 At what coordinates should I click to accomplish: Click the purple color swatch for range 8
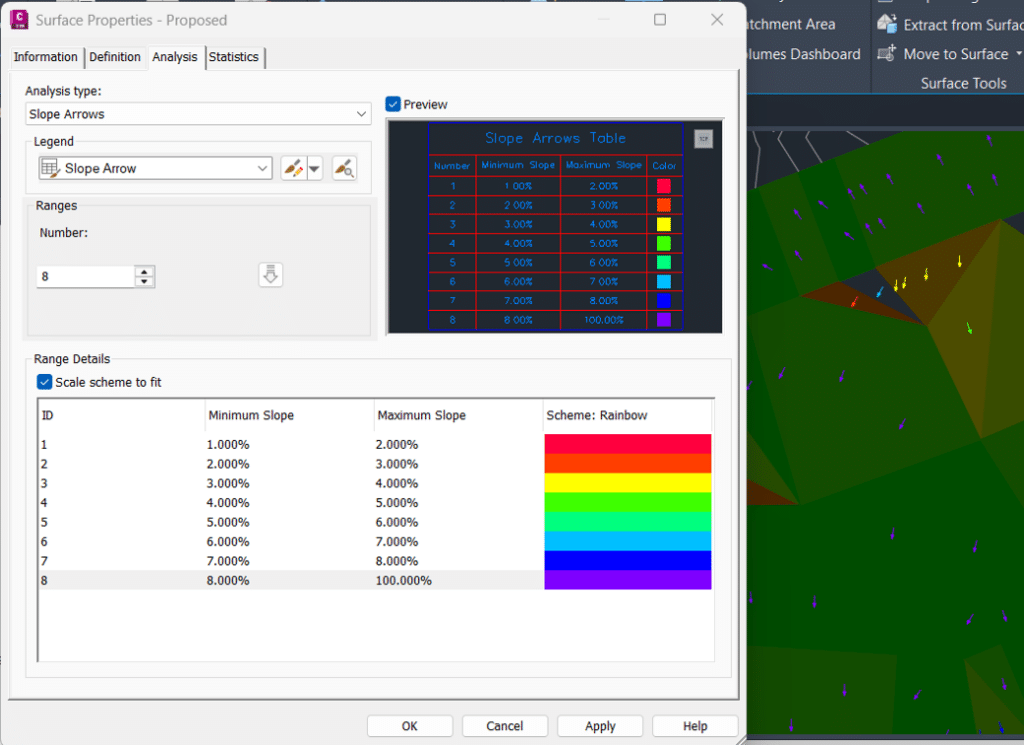(x=628, y=580)
